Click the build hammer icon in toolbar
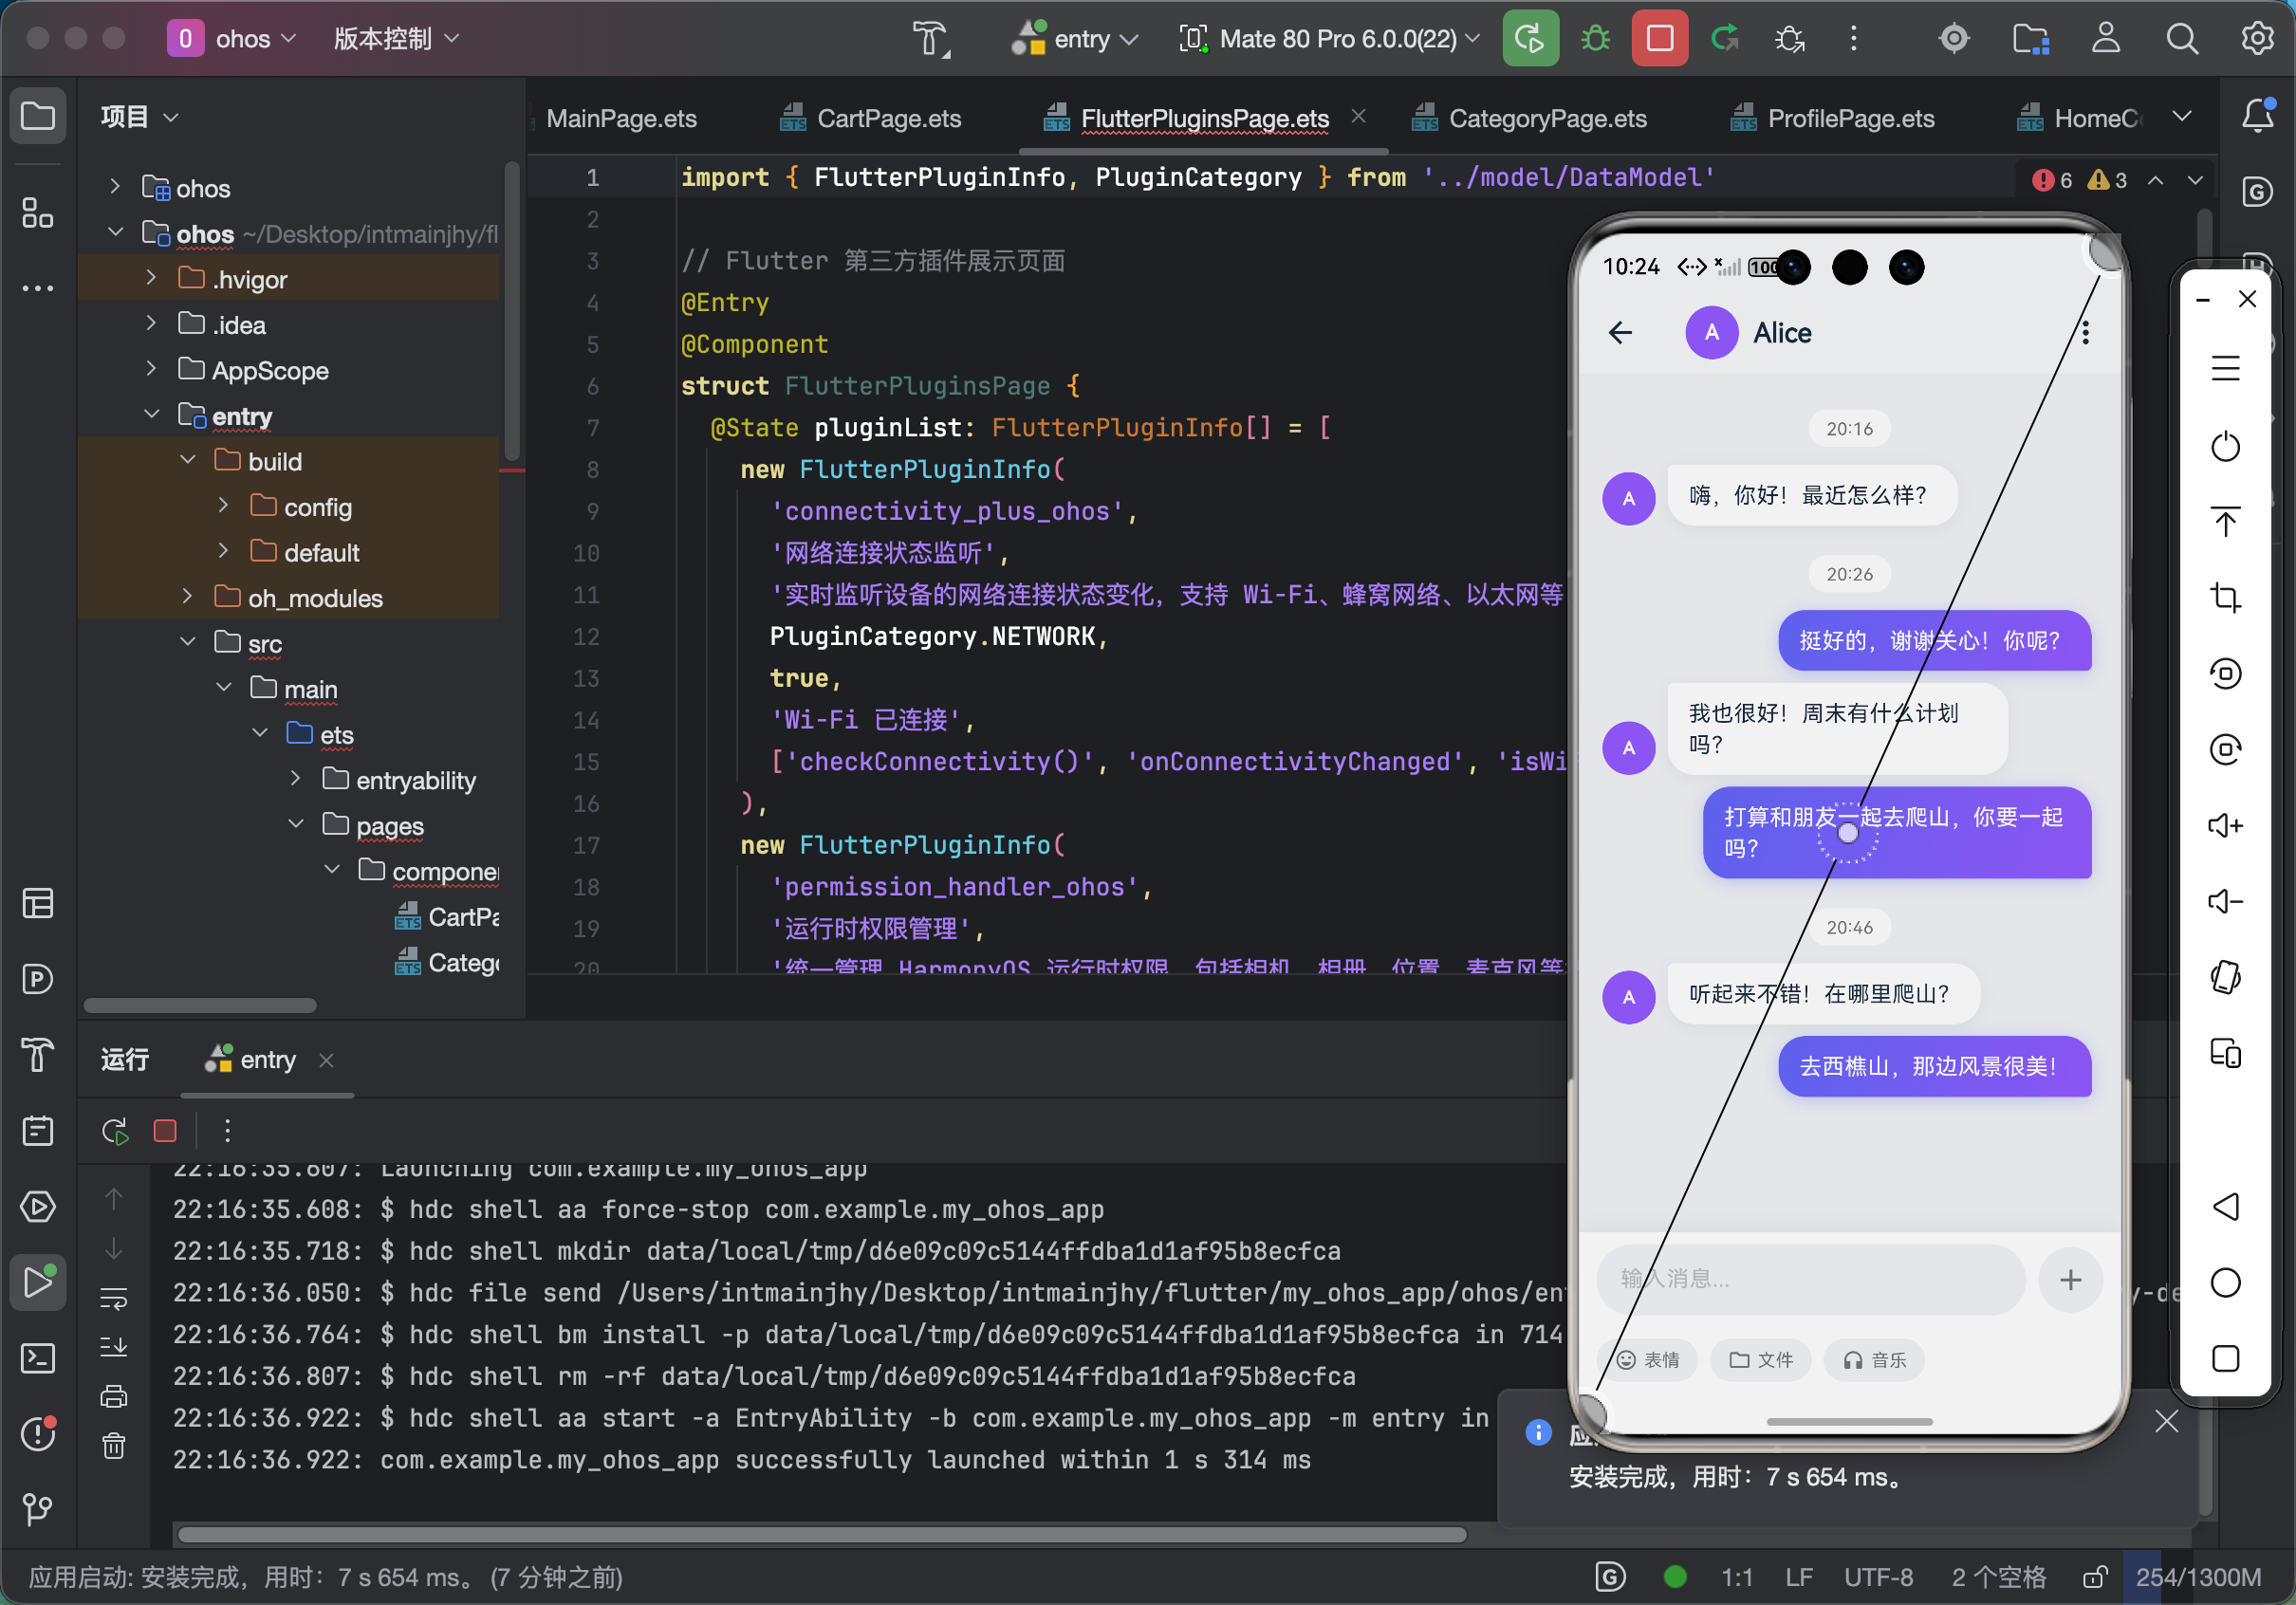 930,39
